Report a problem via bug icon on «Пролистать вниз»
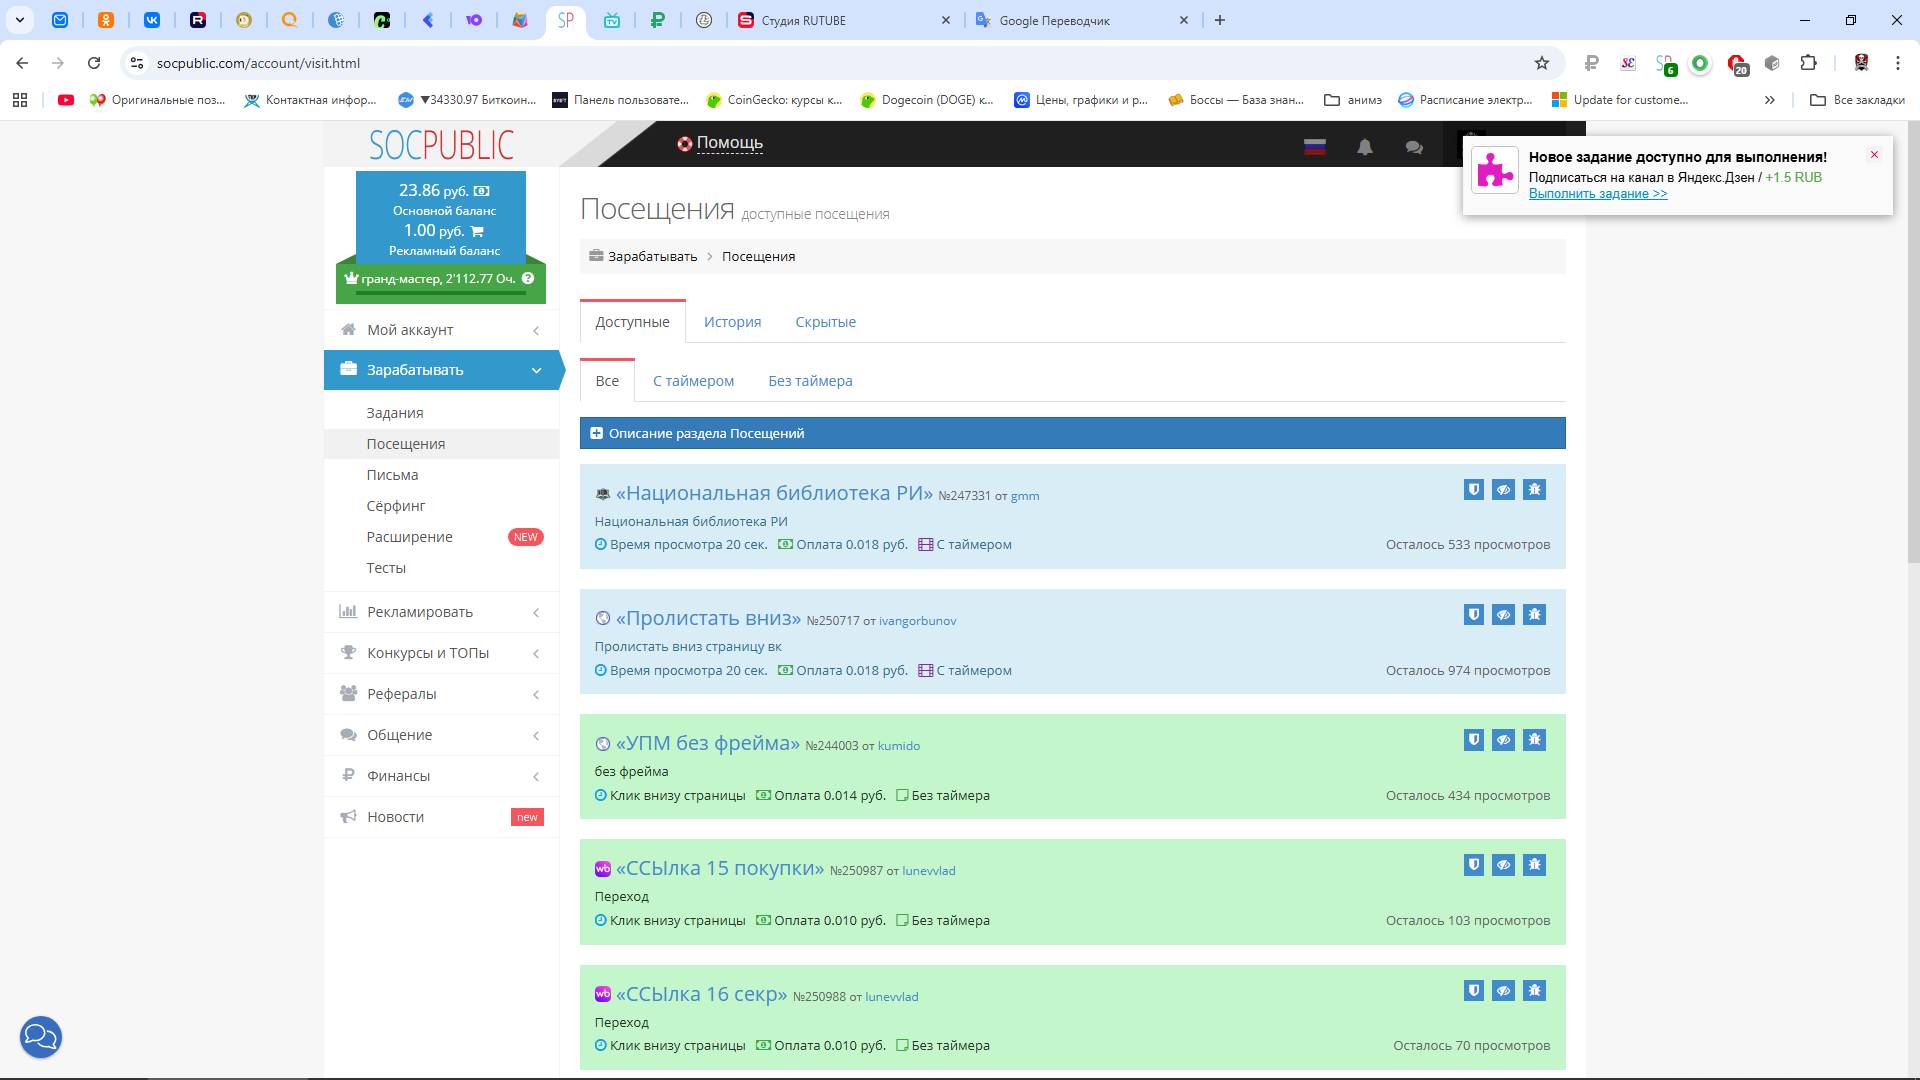 click(1535, 614)
